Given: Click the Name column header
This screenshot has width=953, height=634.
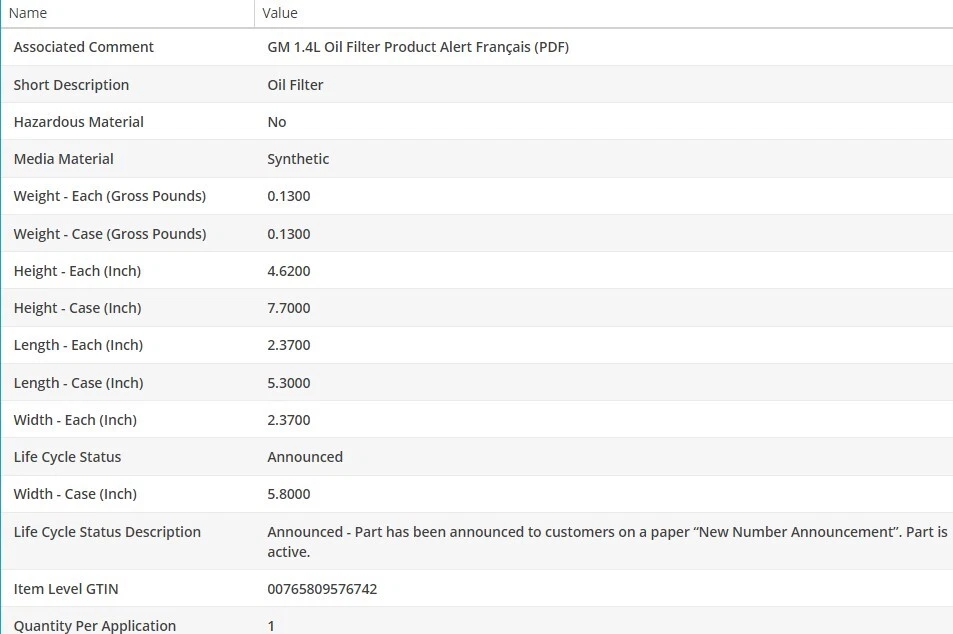Looking at the screenshot, I should point(28,13).
